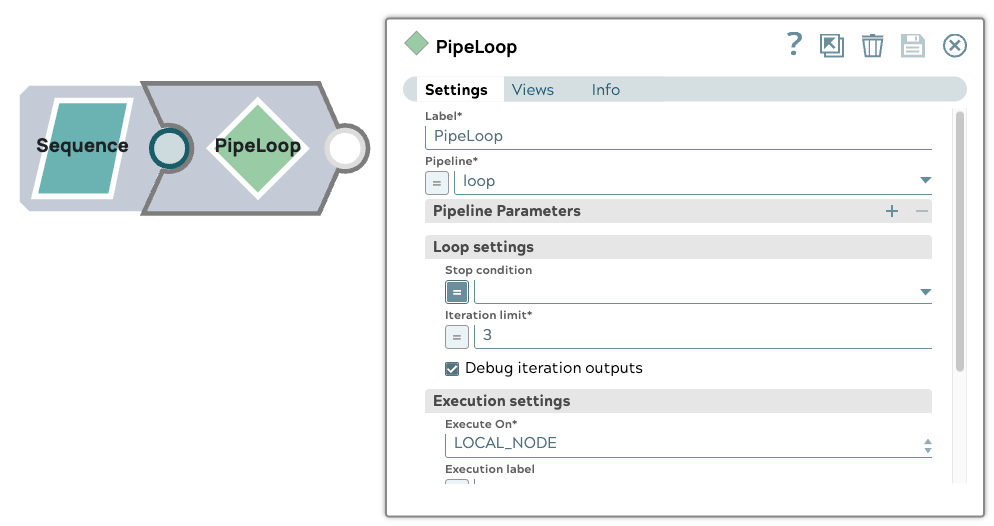The width and height of the screenshot is (994, 526).
Task: Delete snap using the trash icon
Action: (872, 45)
